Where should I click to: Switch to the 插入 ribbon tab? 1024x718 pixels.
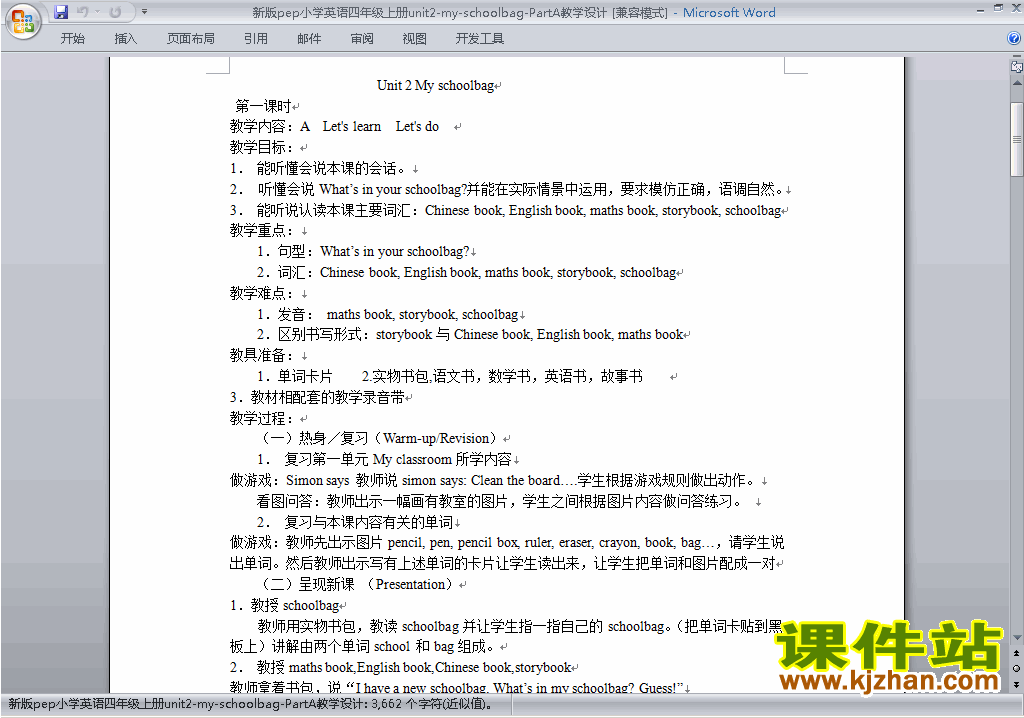(x=125, y=39)
